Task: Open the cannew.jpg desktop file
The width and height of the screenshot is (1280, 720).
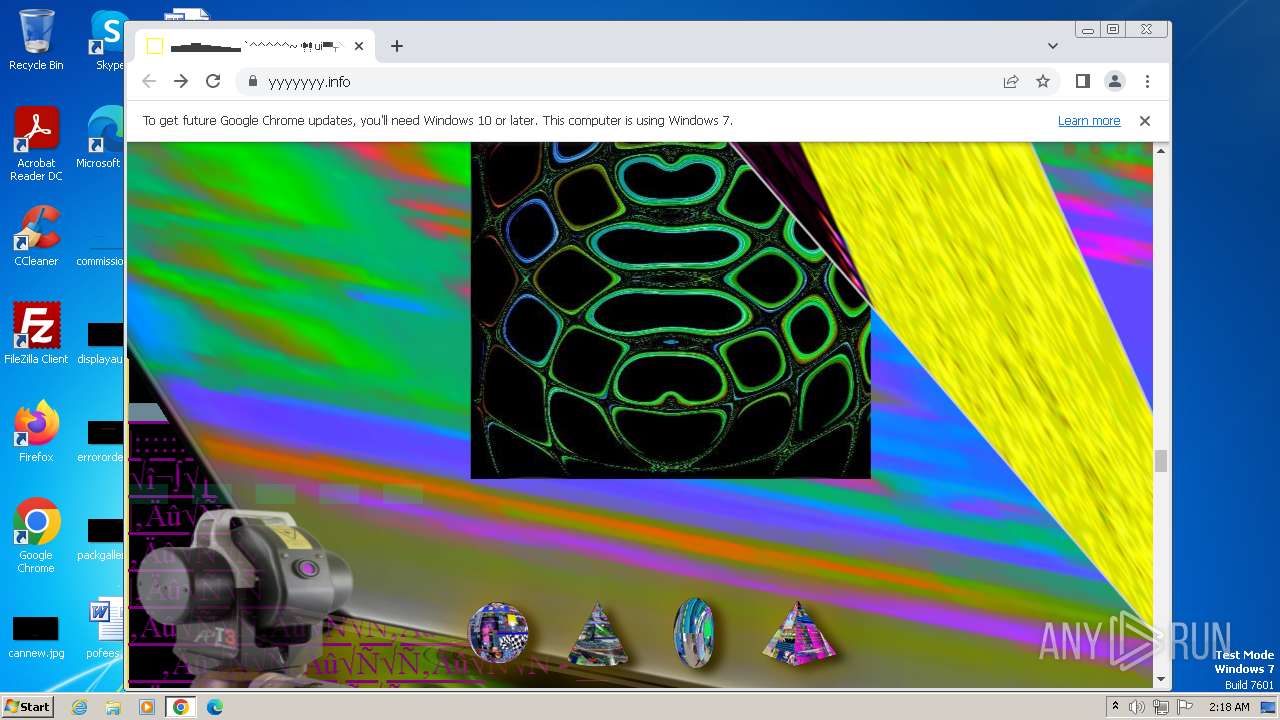Action: (x=36, y=638)
